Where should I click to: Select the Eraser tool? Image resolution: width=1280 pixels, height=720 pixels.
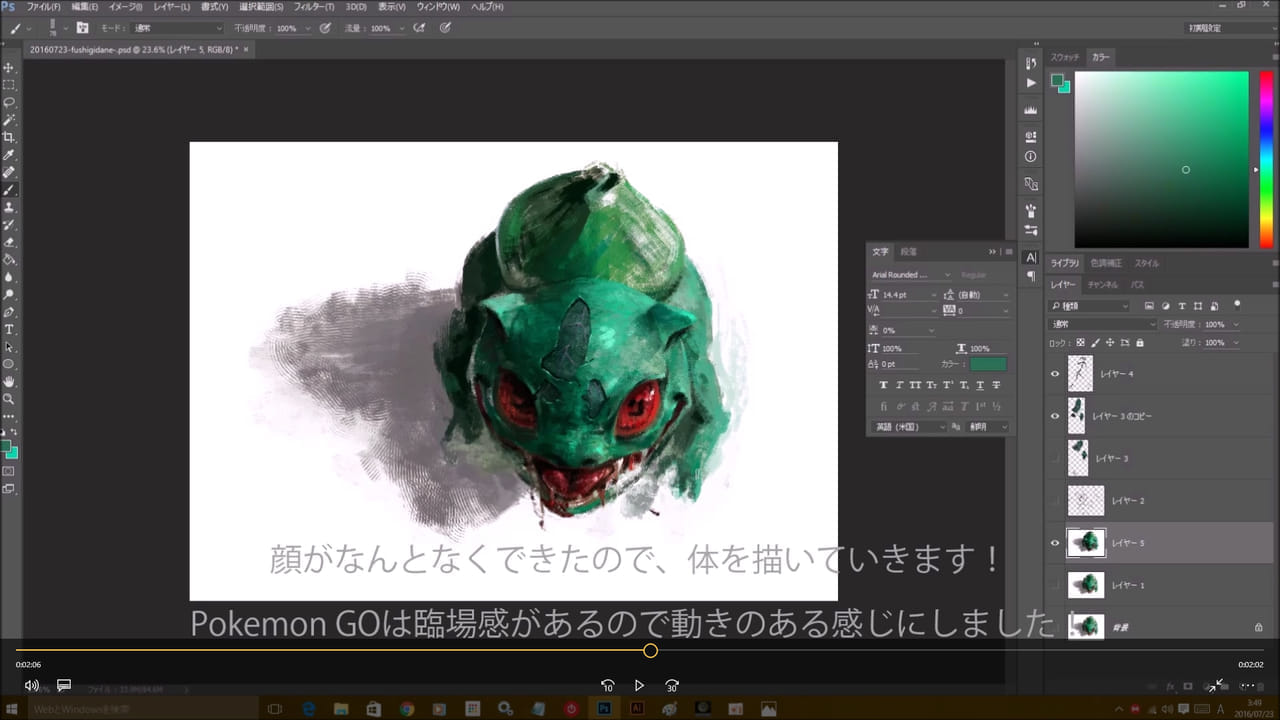pos(9,242)
